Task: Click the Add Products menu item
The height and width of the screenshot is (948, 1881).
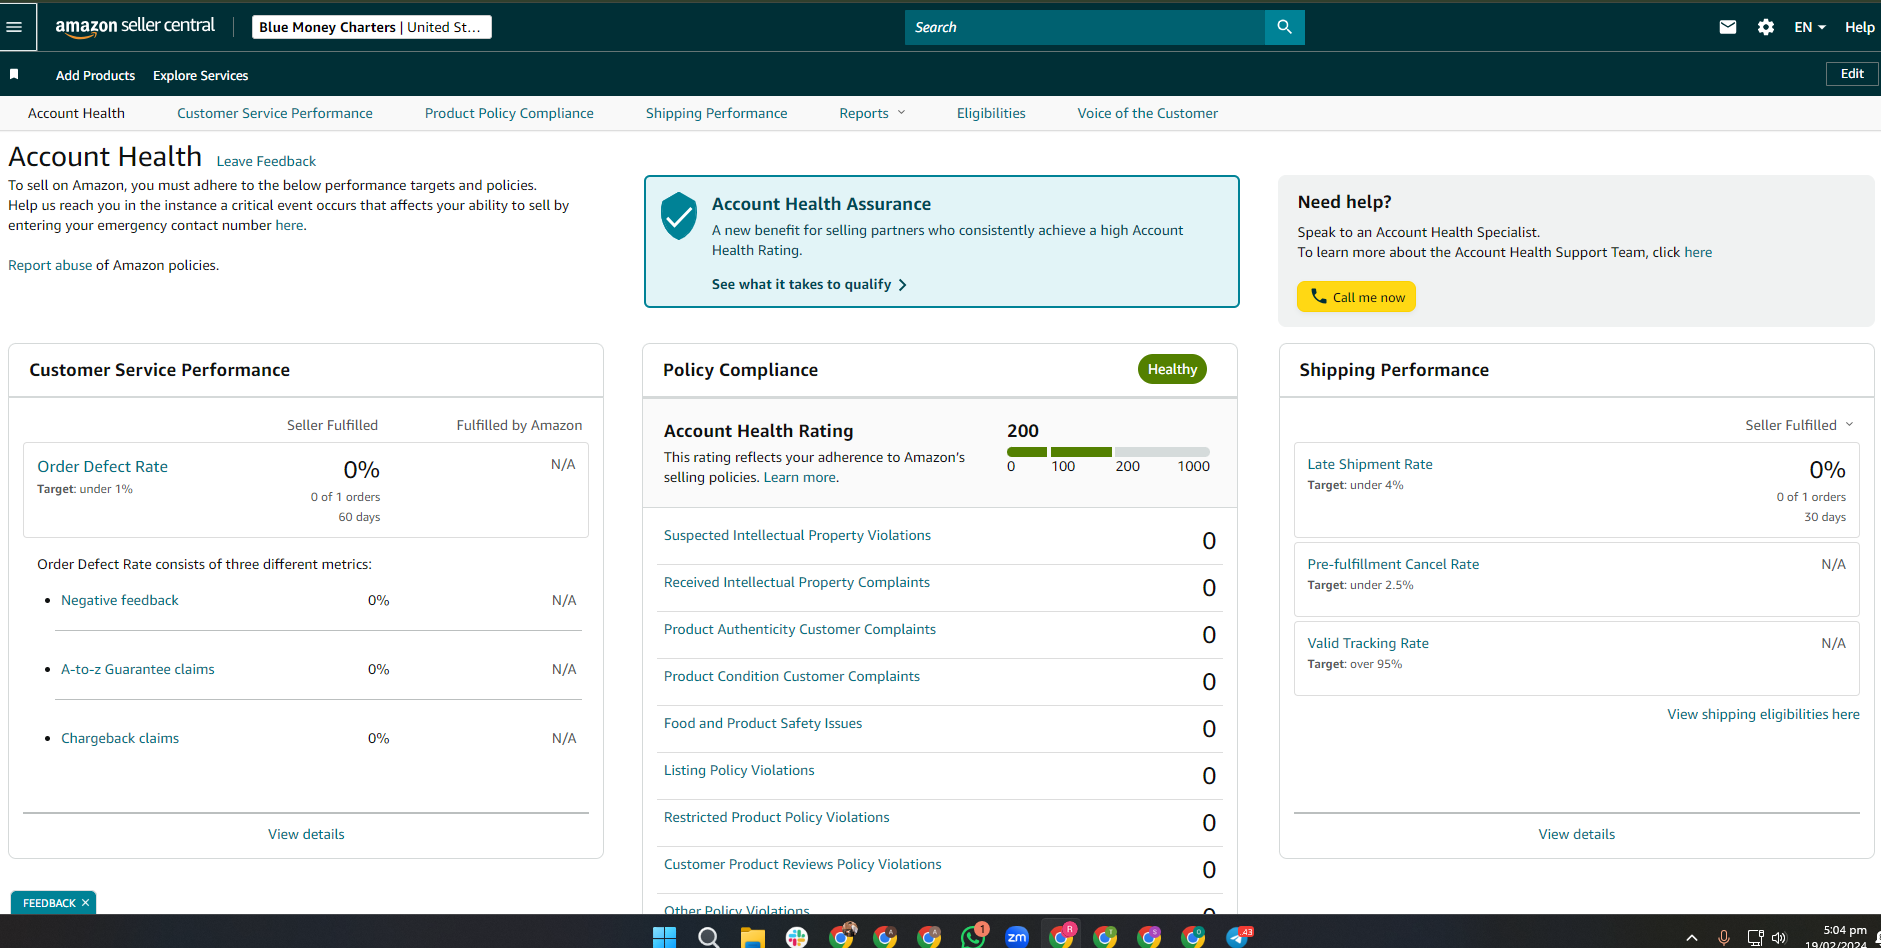Action: 95,75
